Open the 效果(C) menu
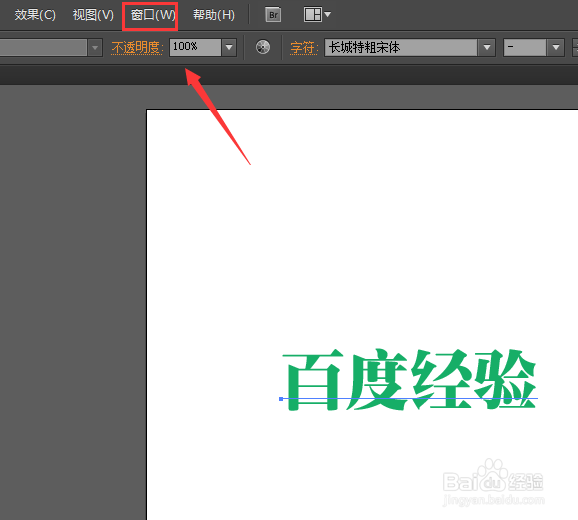578x520 pixels. 35,15
